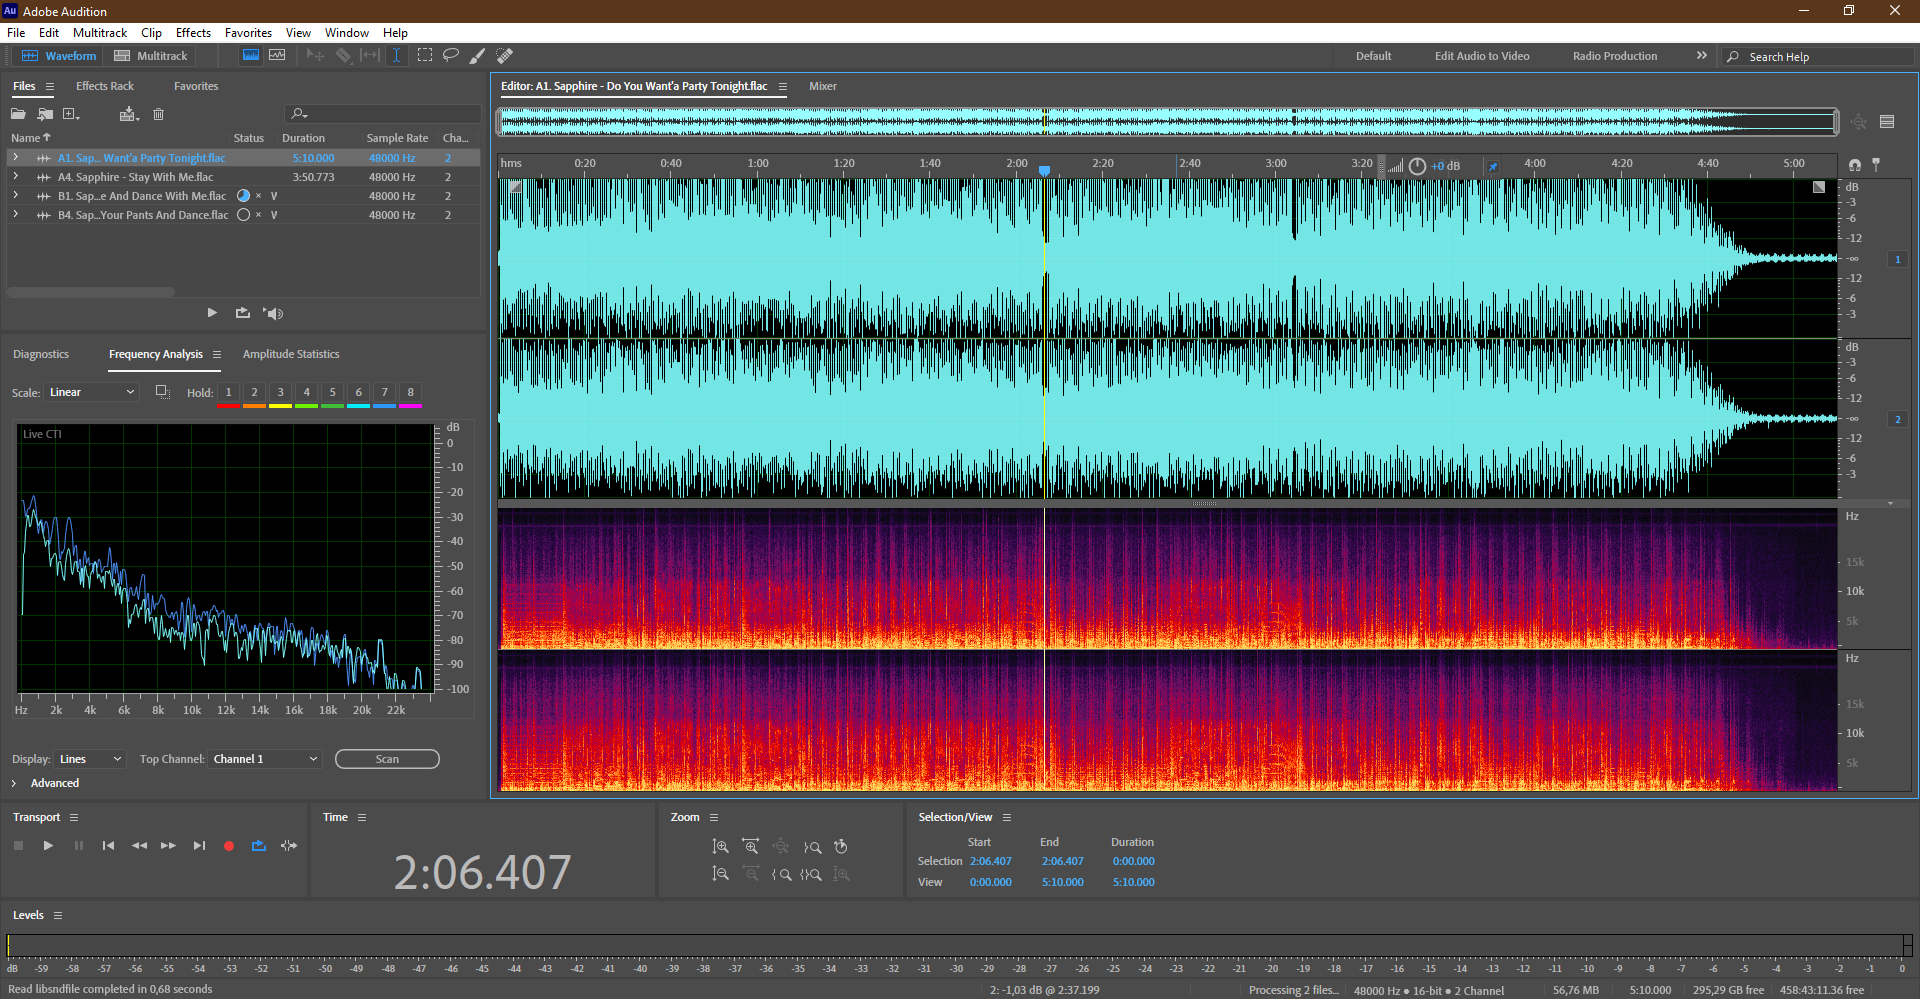Toggle Hold 5 button
The height and width of the screenshot is (999, 1920).
(x=333, y=393)
